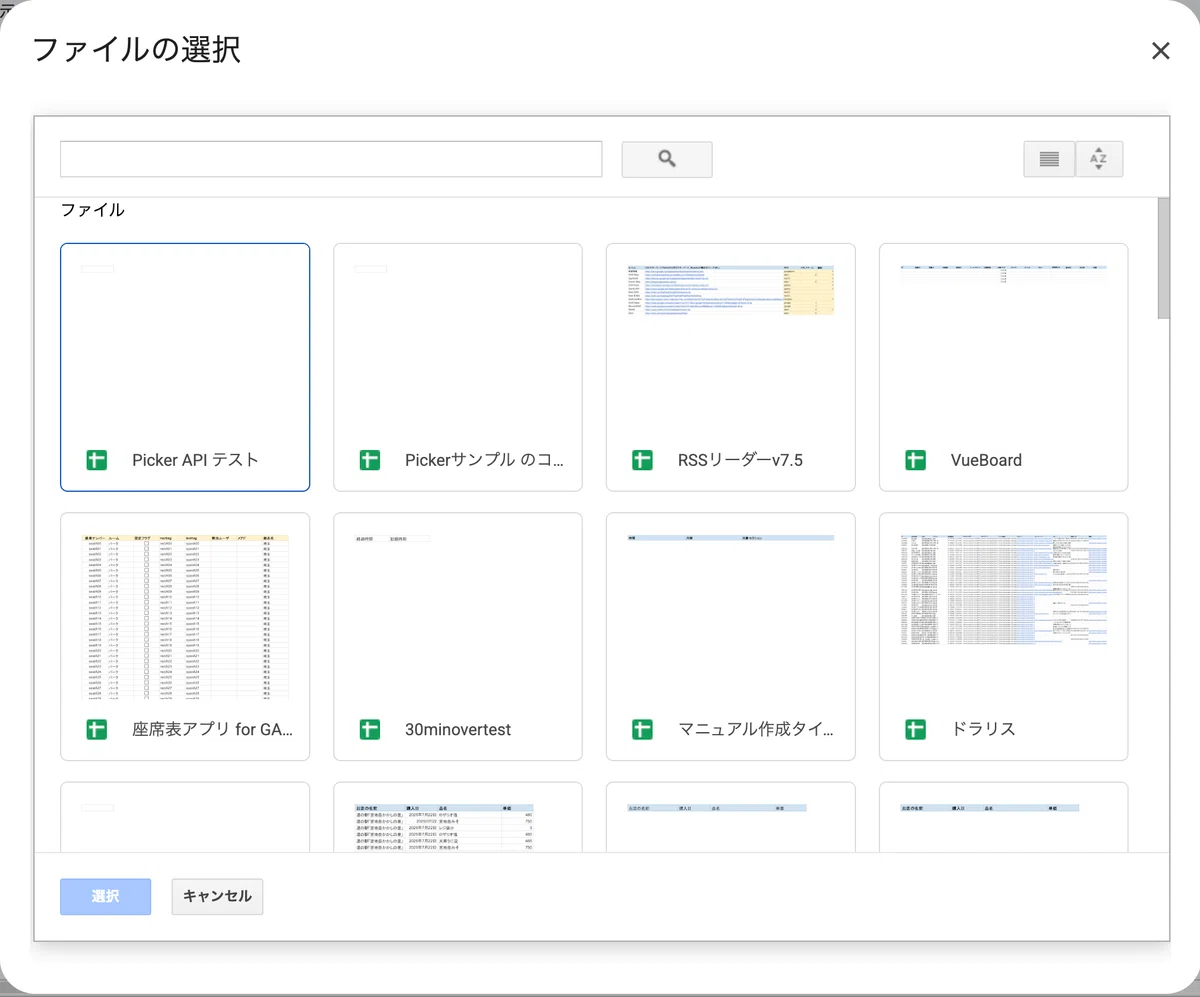The image size is (1200, 997).
Task: Close the ファイルの選択 dialog
Action: (x=1160, y=51)
